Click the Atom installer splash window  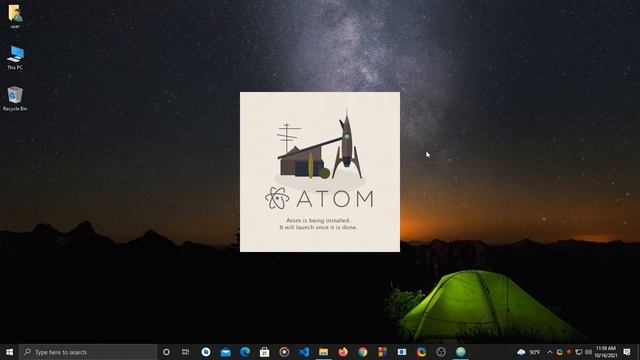[320, 172]
